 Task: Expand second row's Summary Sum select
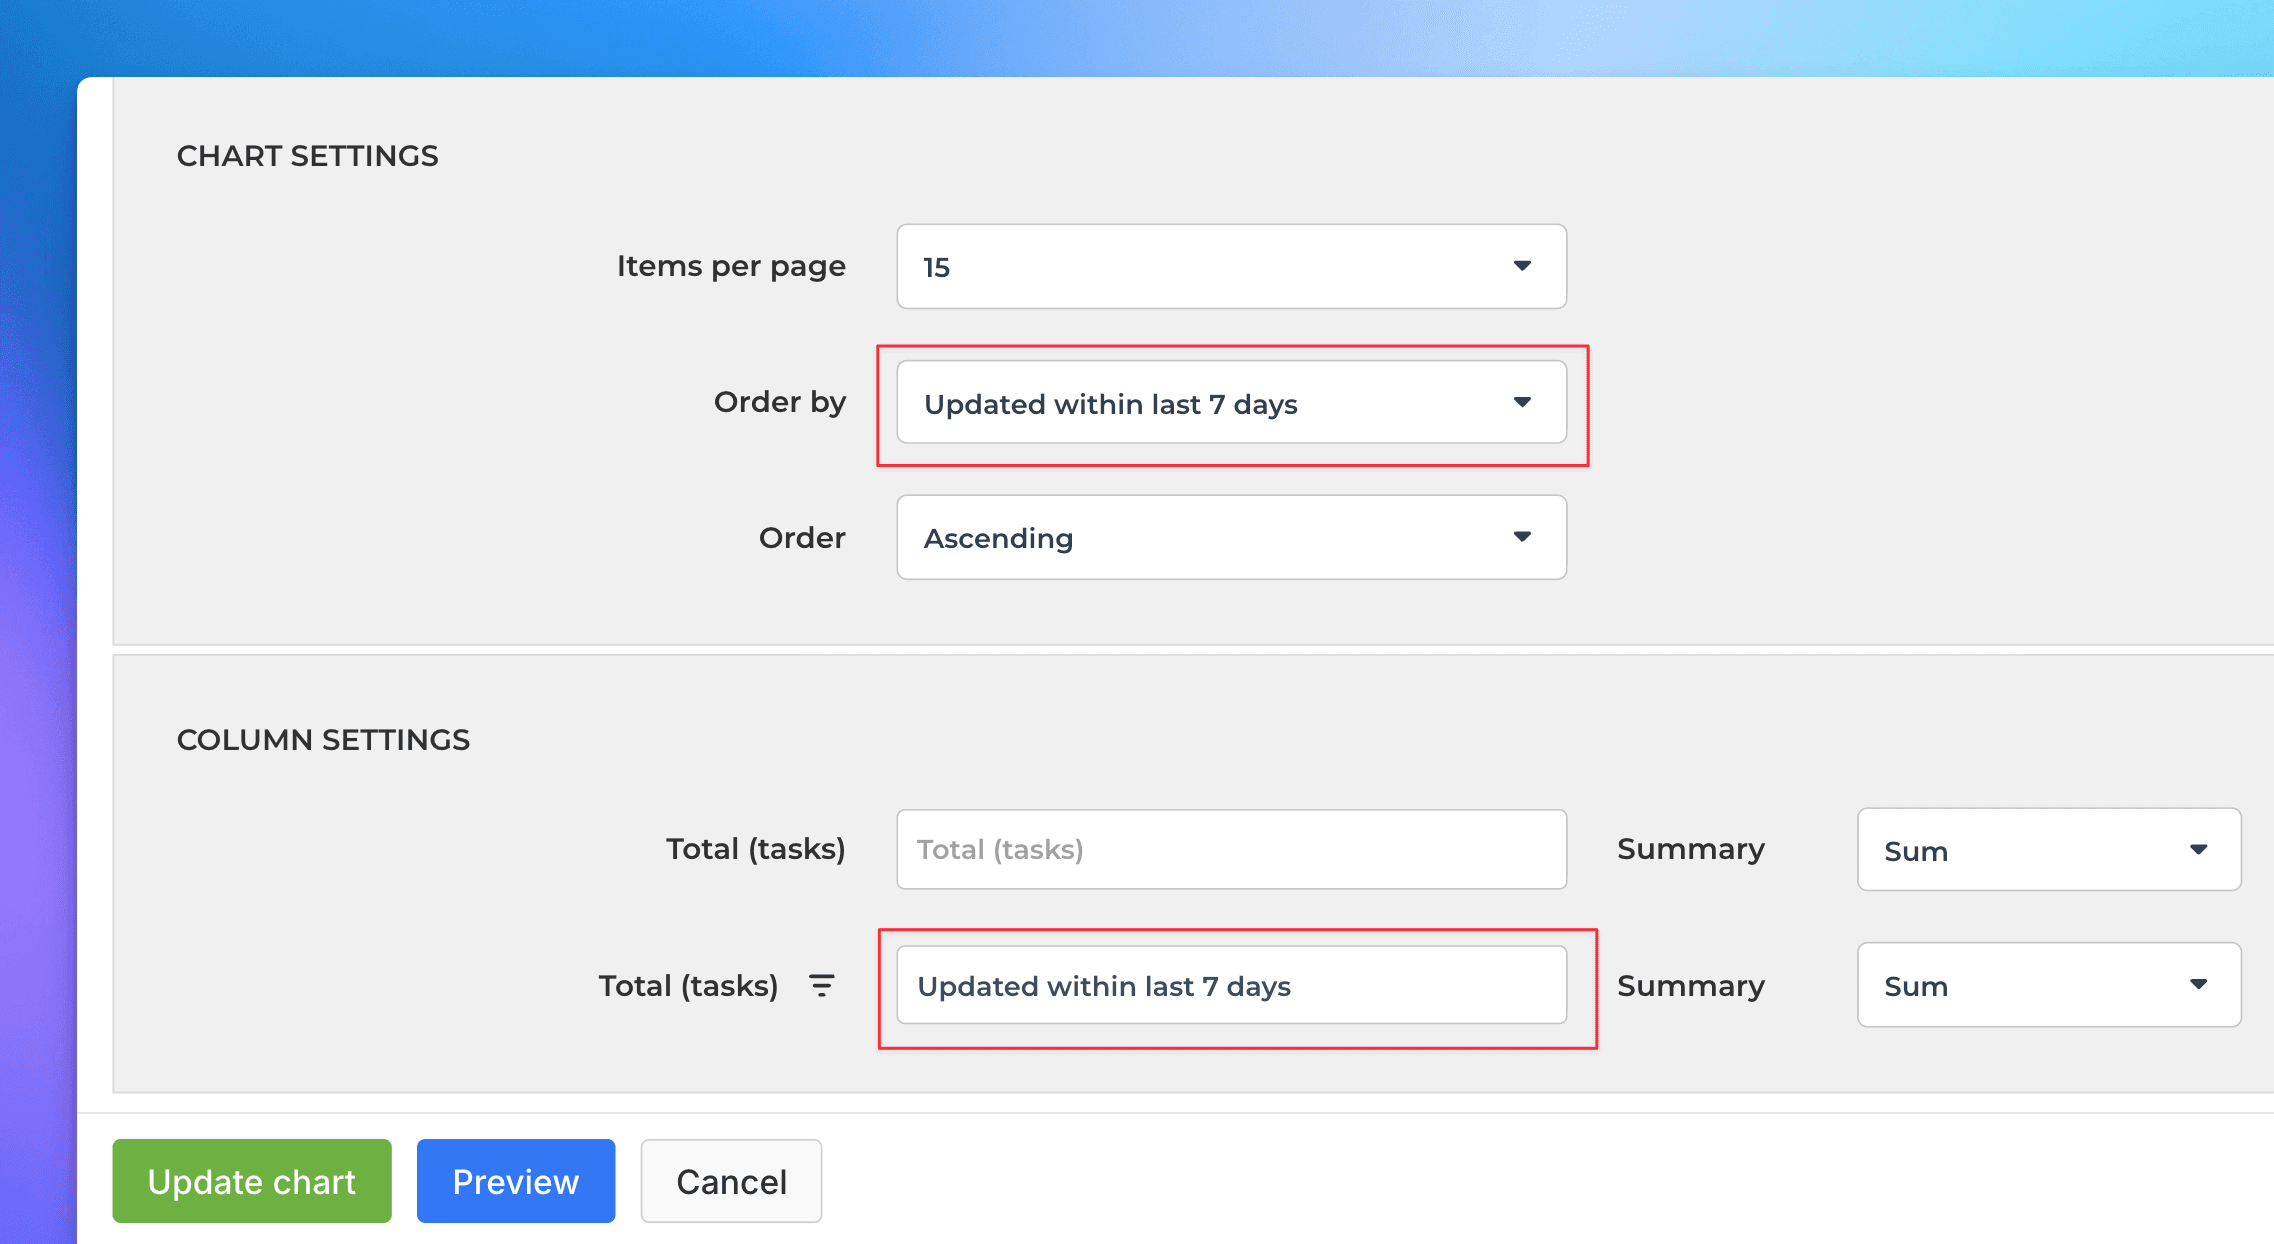pyautogui.click(x=2030, y=985)
